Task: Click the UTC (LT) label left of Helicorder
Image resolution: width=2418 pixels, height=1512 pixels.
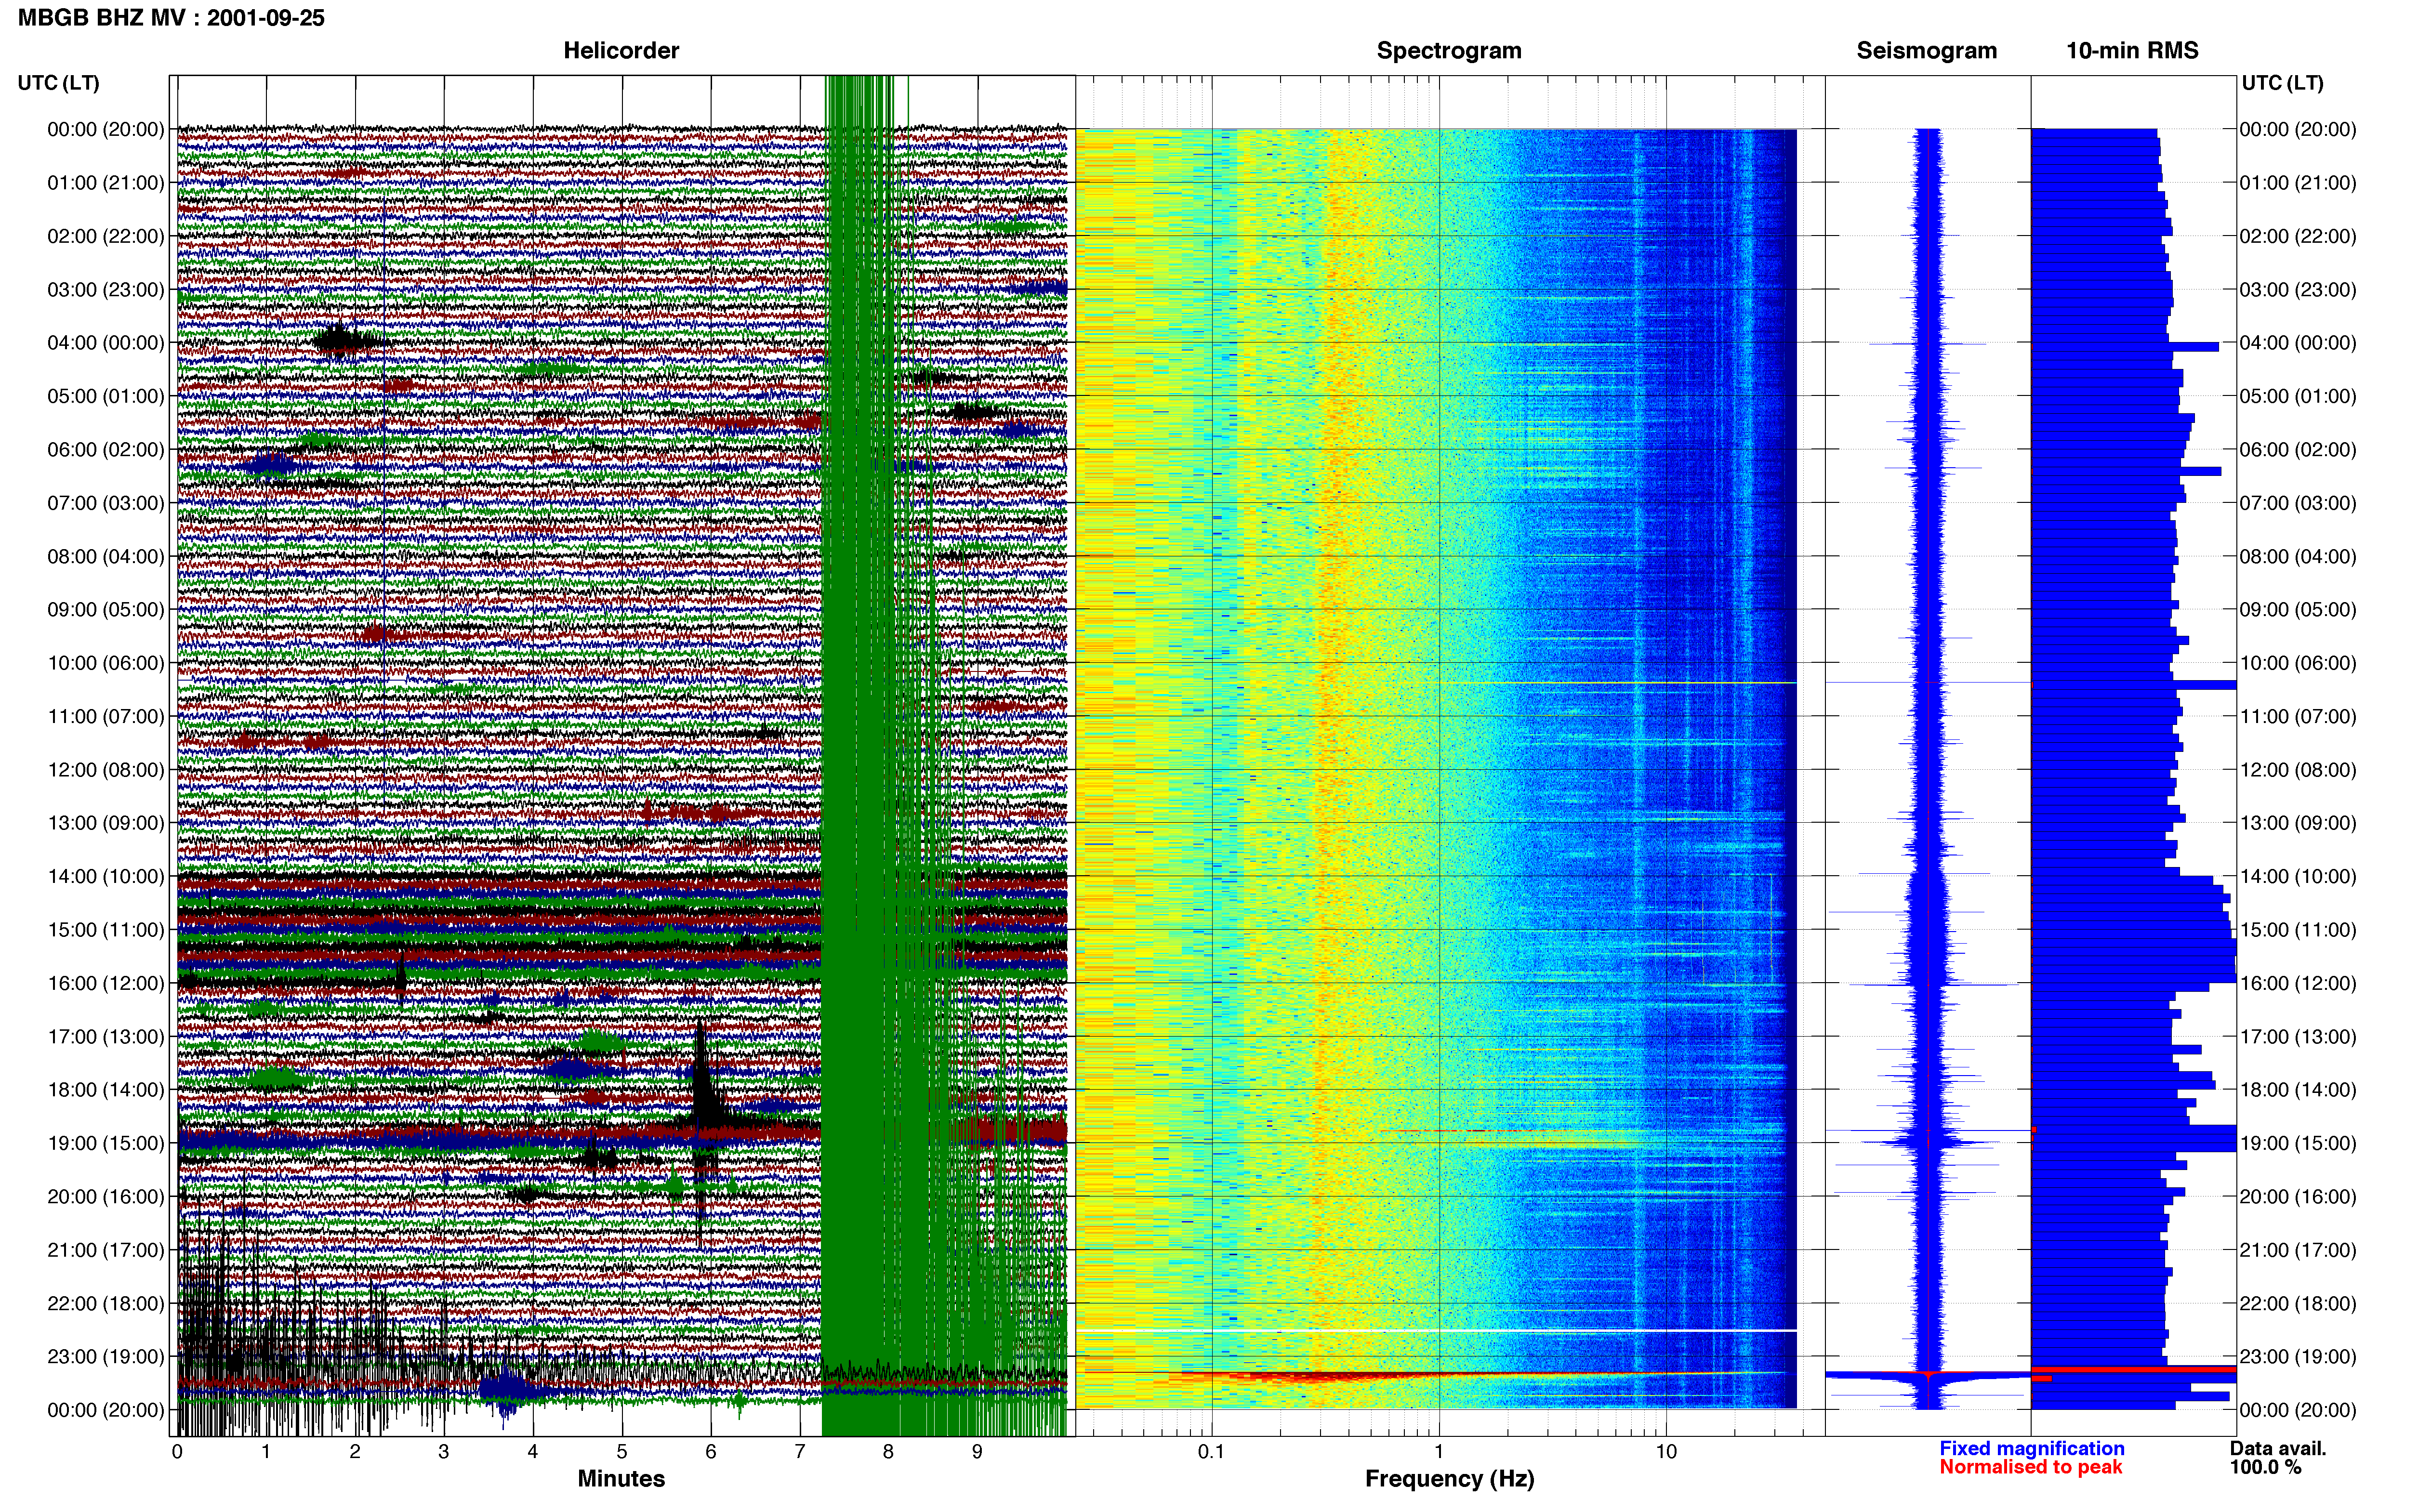Action: coord(59,83)
